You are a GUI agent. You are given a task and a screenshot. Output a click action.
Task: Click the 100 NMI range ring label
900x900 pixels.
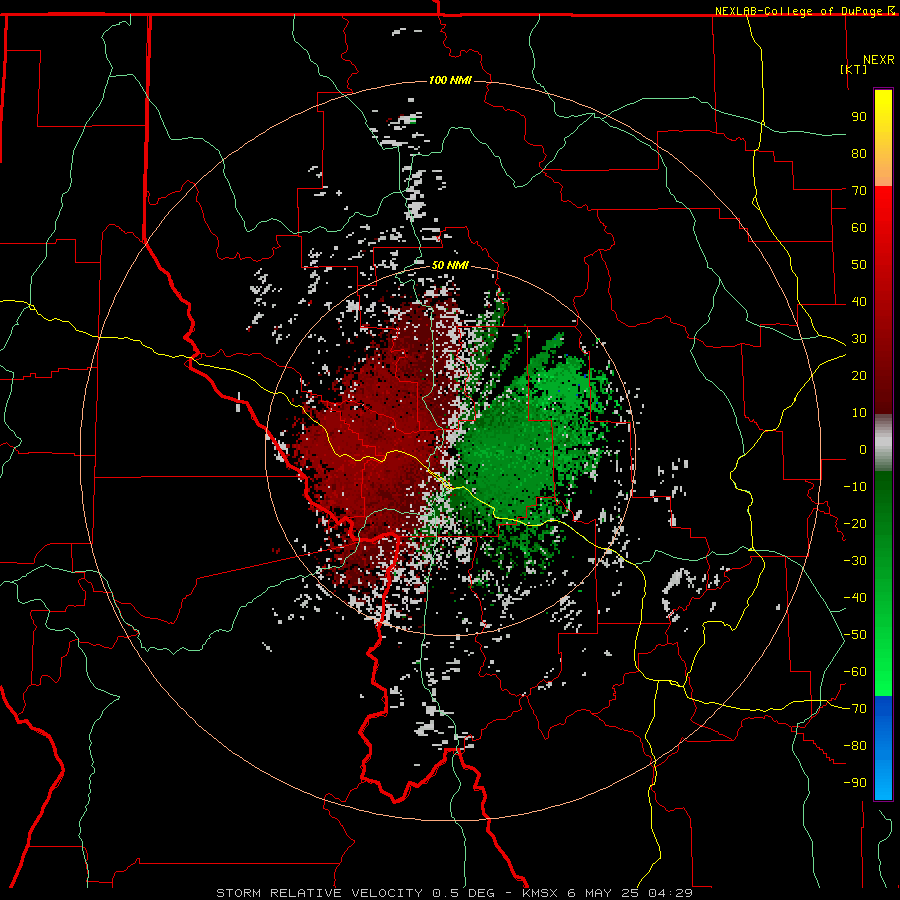450,80
